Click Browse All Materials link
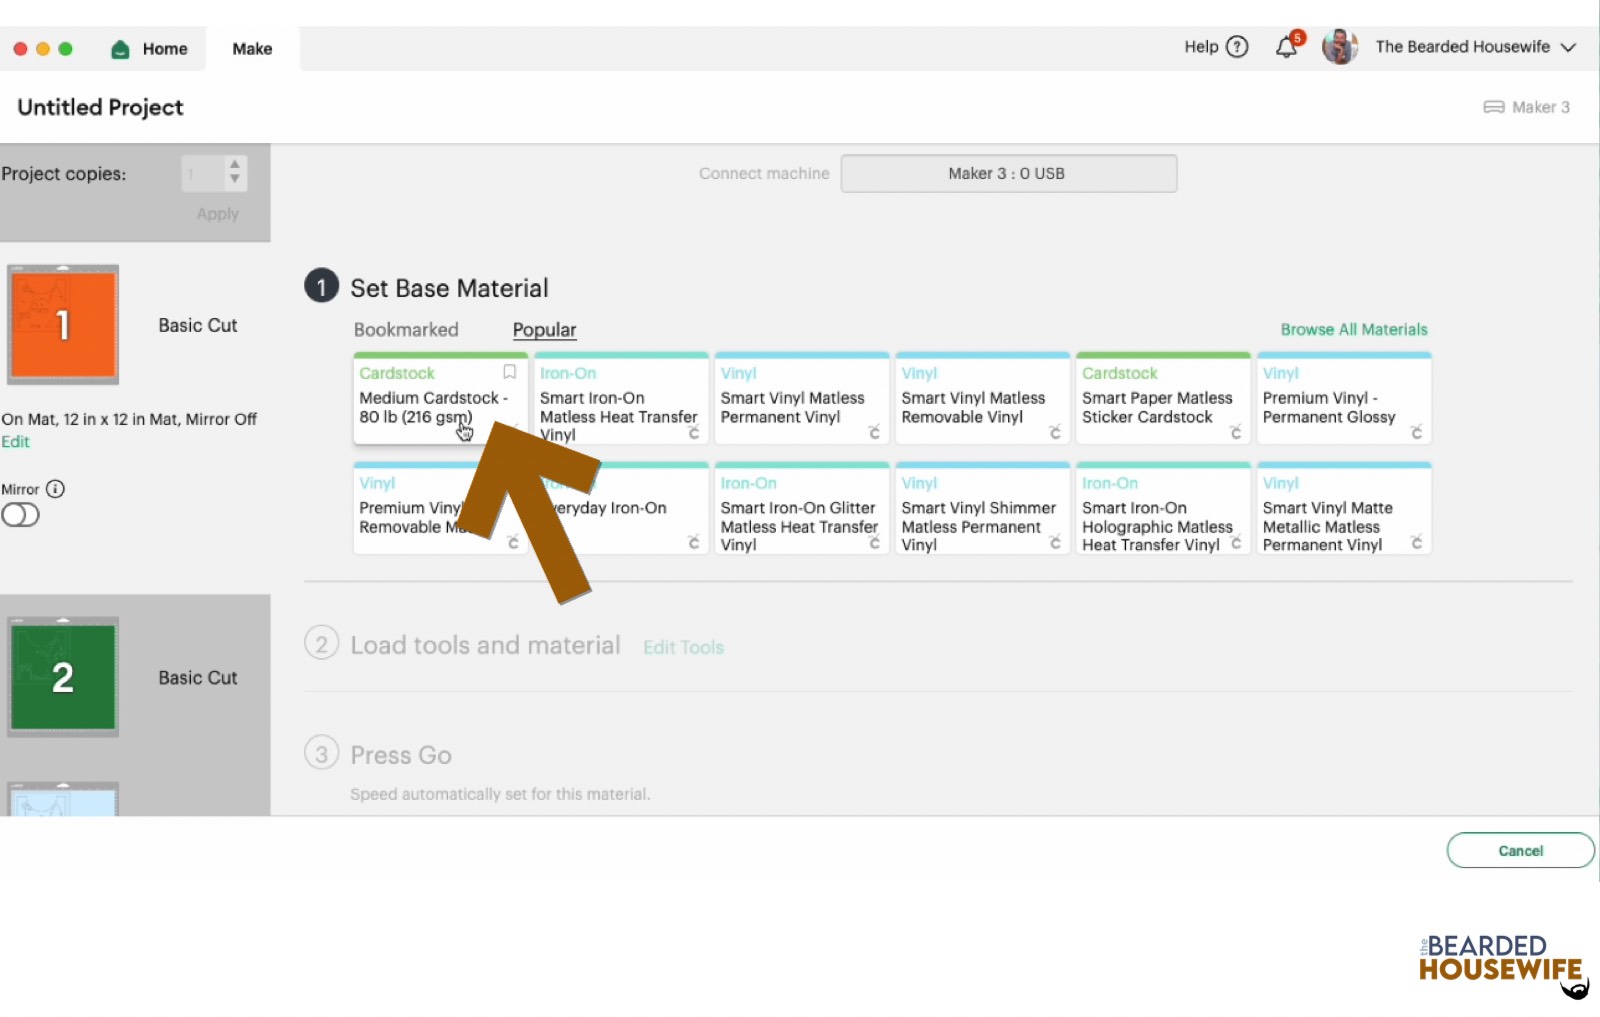Image resolution: width=1600 pixels, height=1017 pixels. [1354, 329]
